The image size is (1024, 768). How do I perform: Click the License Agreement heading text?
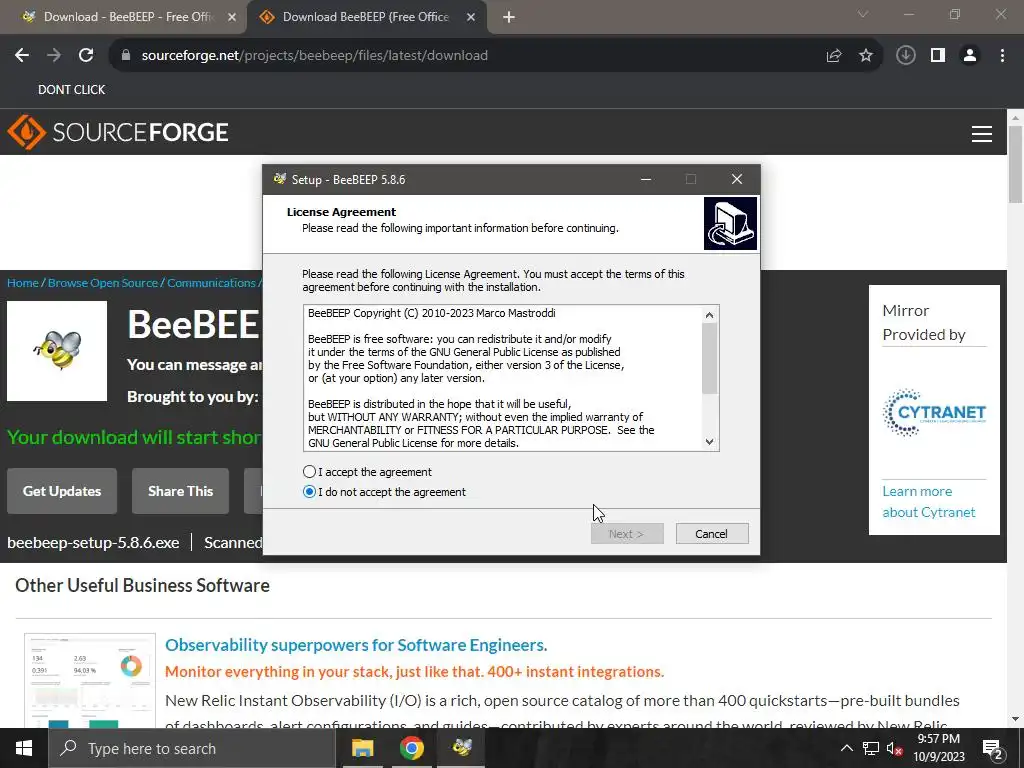click(341, 212)
